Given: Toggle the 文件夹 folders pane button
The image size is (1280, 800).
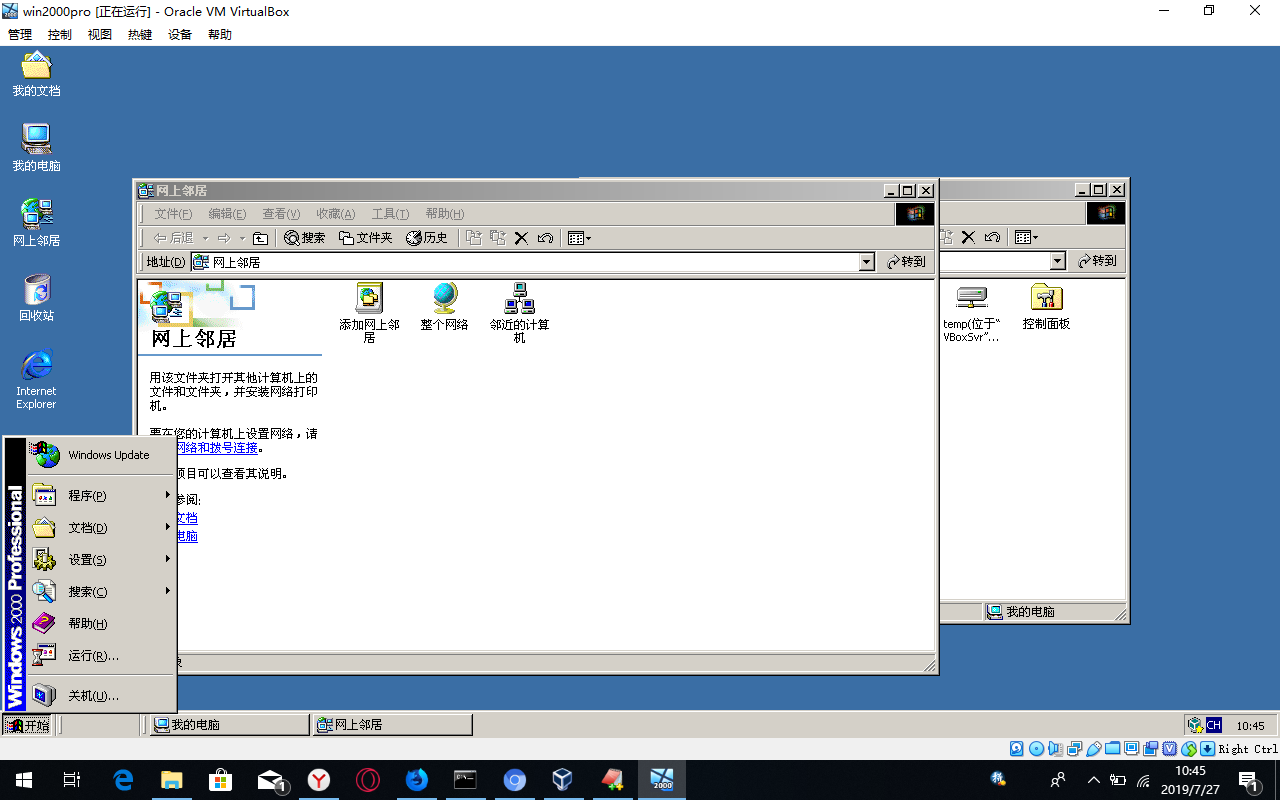Looking at the screenshot, I should [x=365, y=238].
